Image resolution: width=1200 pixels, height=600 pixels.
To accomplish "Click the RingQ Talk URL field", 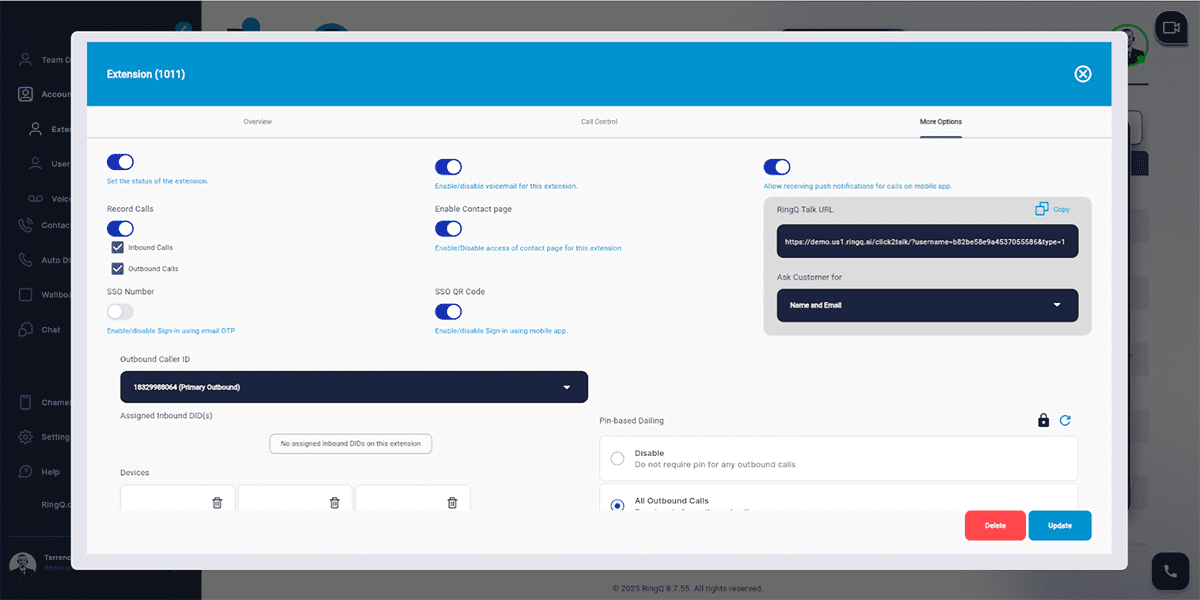I will [927, 242].
